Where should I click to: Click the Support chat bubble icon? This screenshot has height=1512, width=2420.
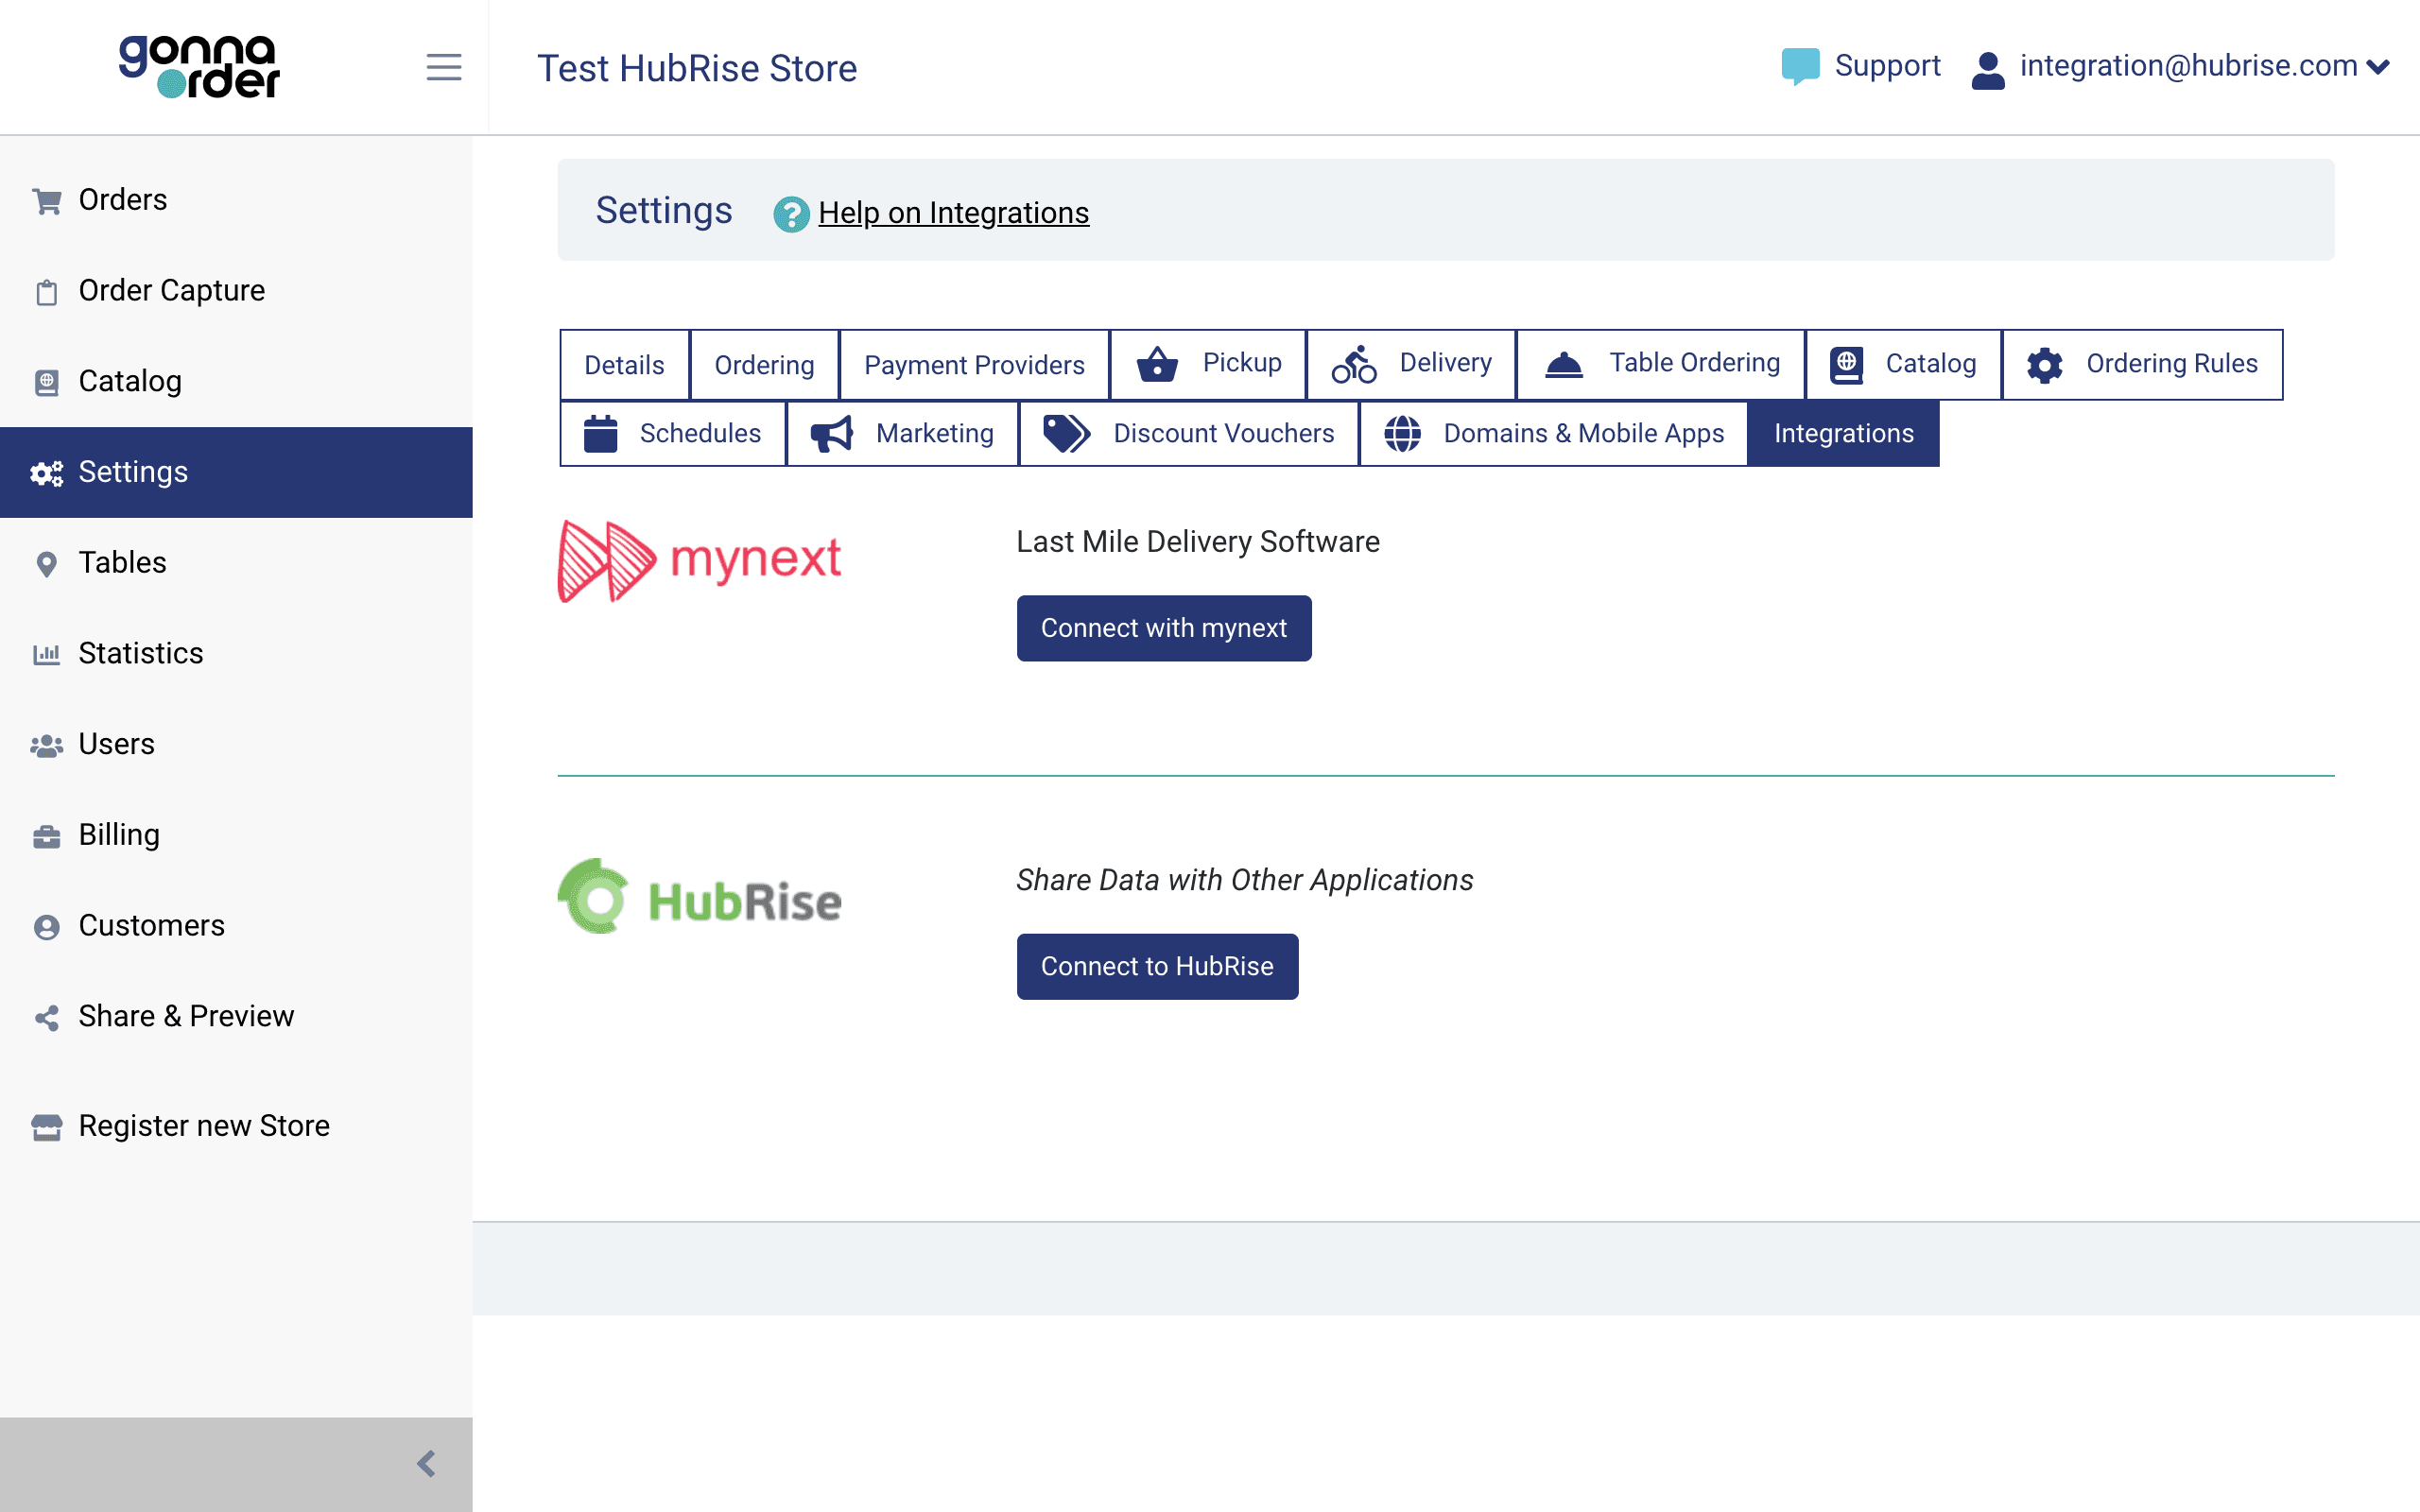click(x=1800, y=66)
